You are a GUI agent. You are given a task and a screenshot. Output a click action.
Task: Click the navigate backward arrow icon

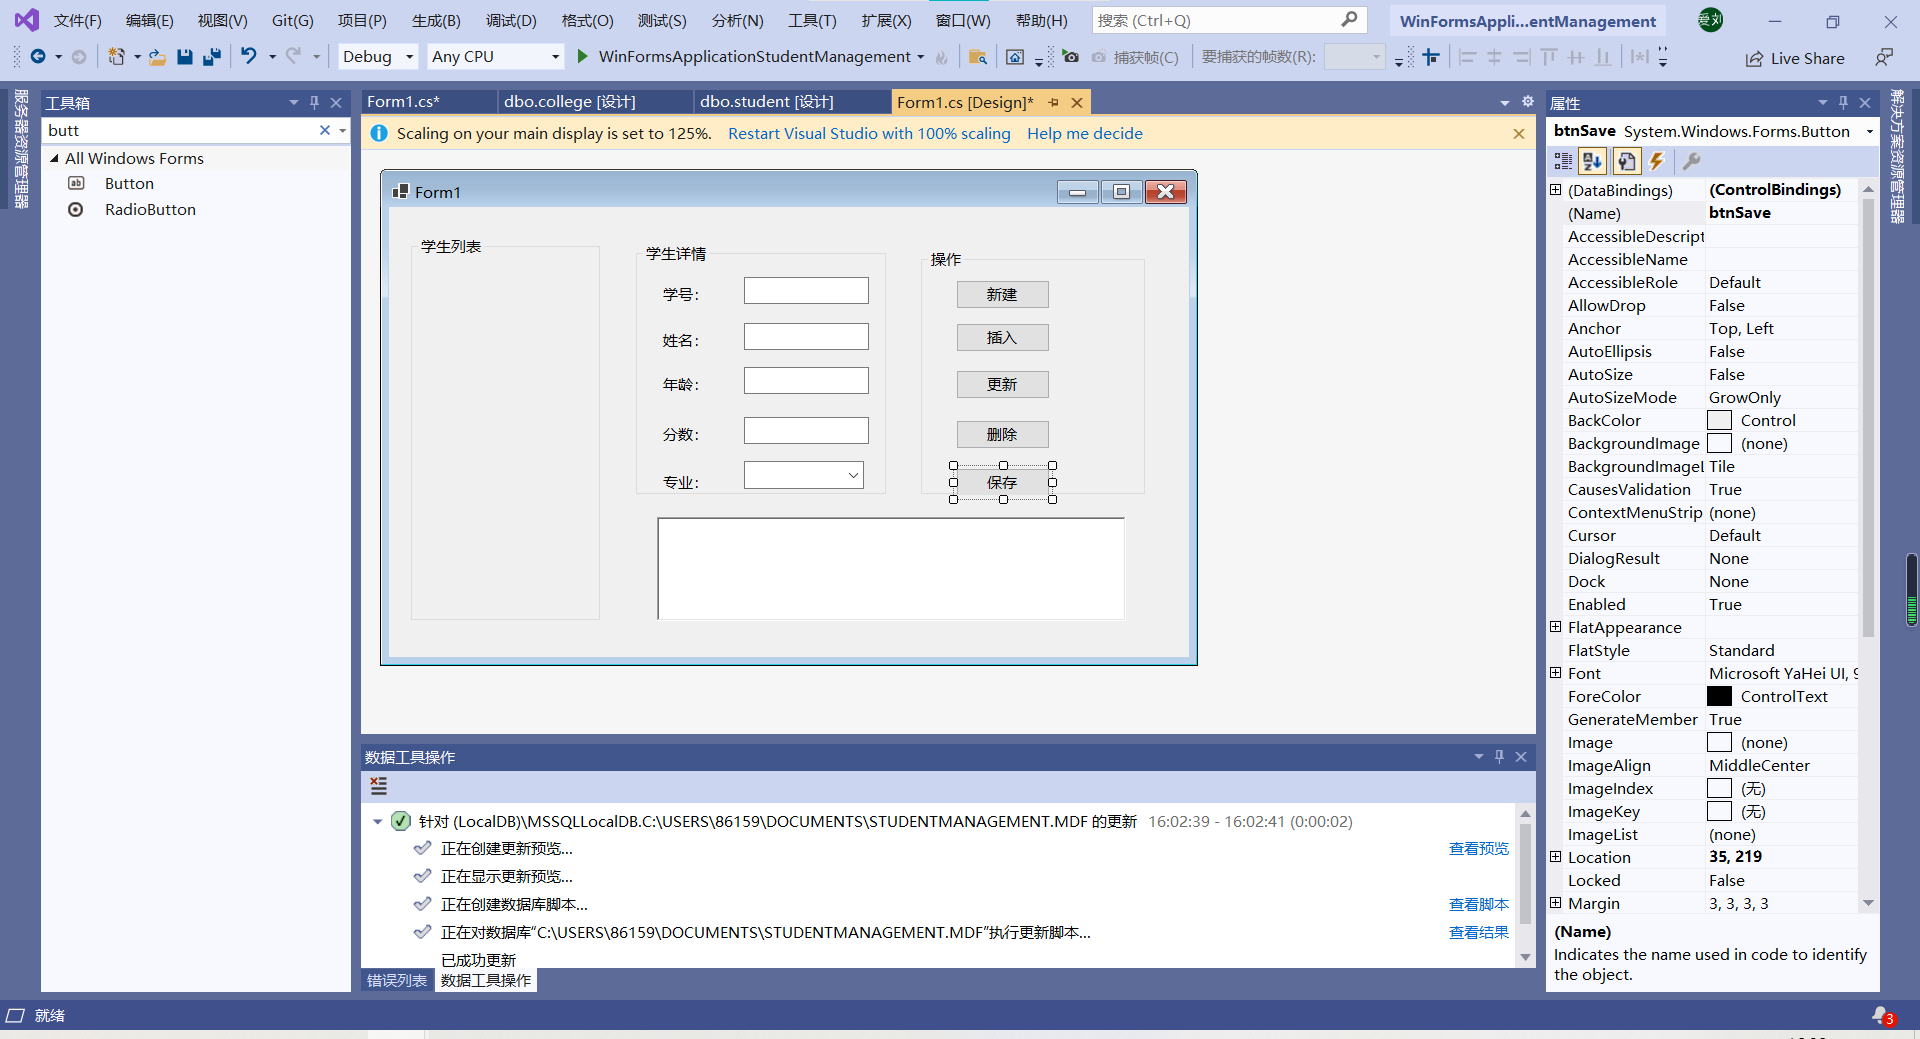click(x=38, y=57)
